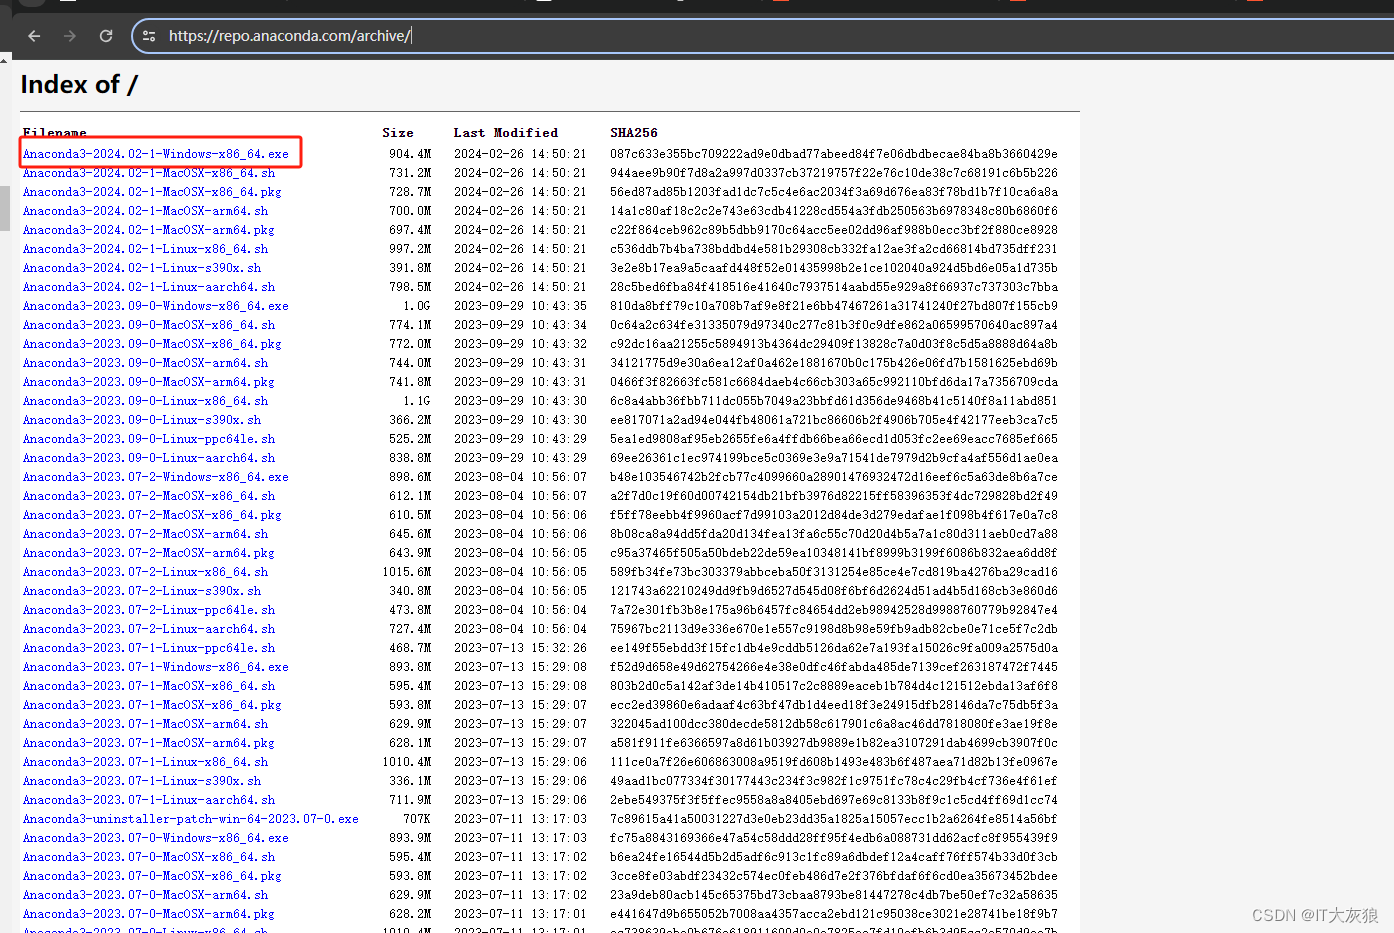Open Anaconda3-2024.02-1-Linux-aarch64.sh link

click(x=149, y=287)
